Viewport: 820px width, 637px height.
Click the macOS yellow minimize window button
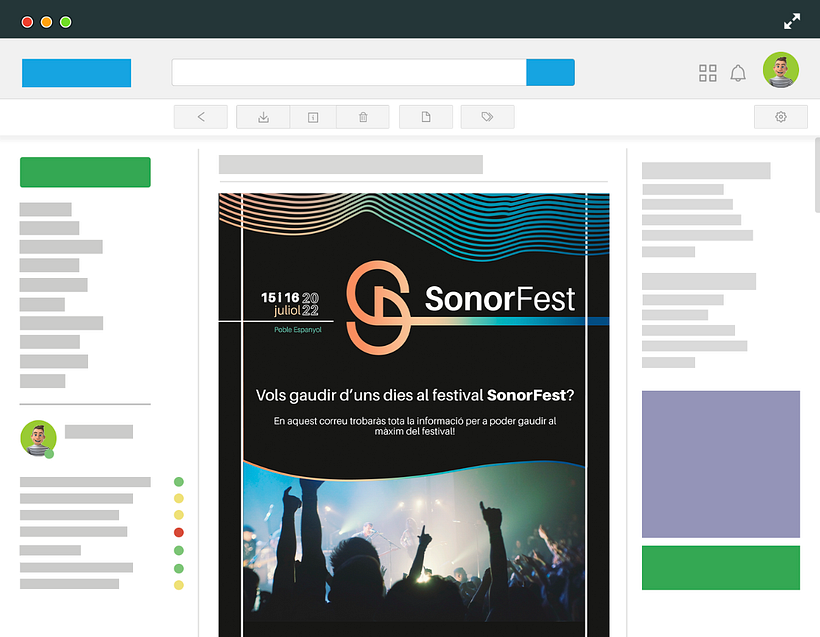46,22
